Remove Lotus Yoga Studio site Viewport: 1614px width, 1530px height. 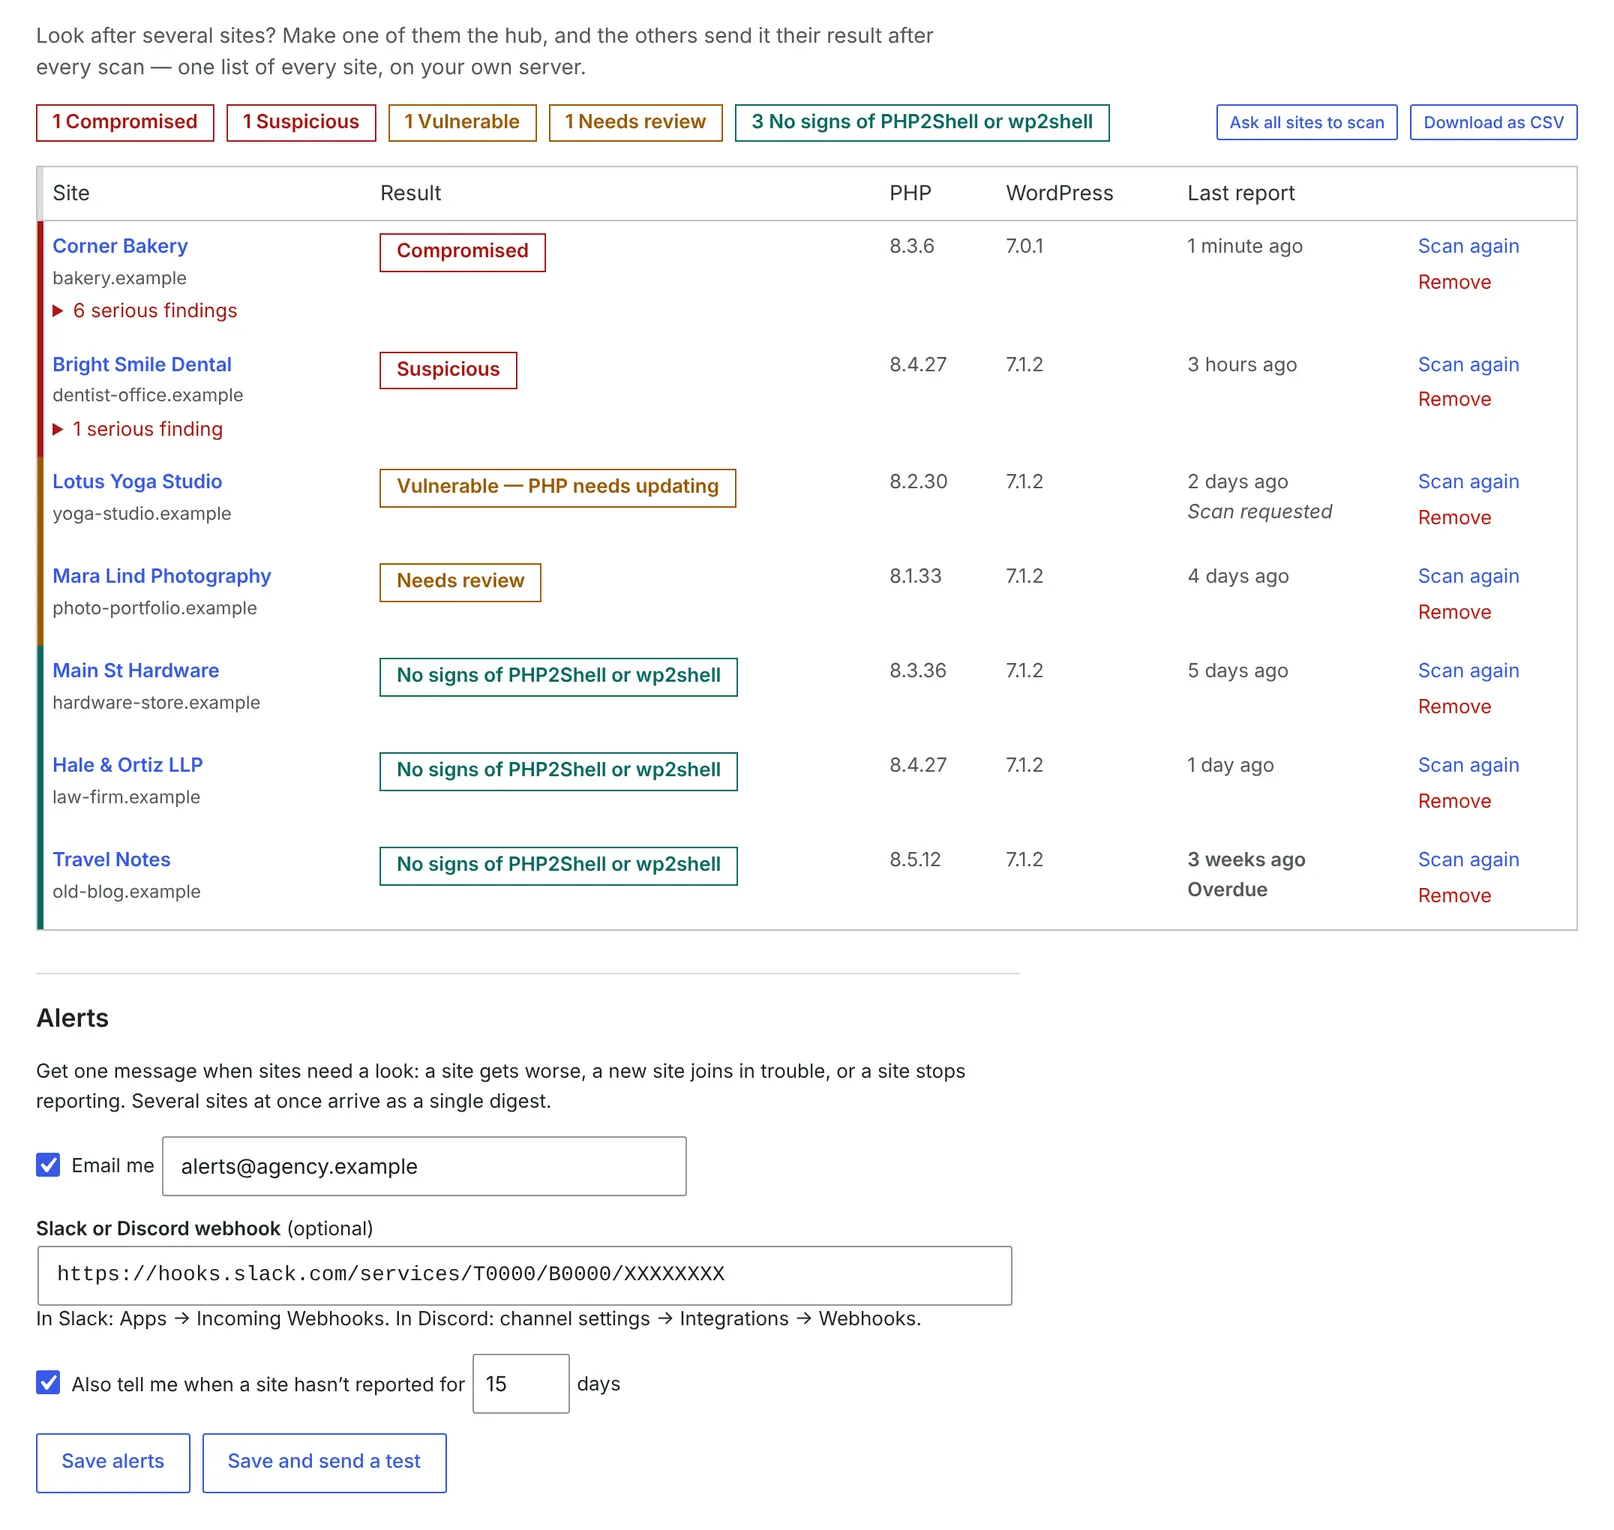(x=1454, y=517)
